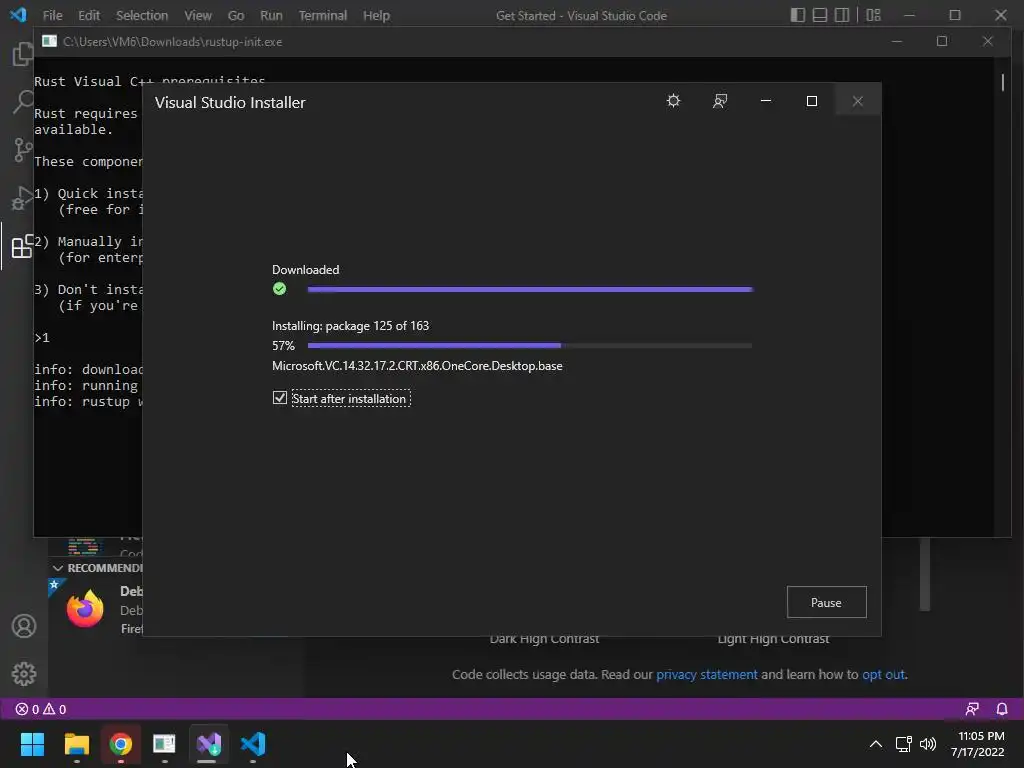
Task: Open Source Control view in activity bar
Action: 23,150
